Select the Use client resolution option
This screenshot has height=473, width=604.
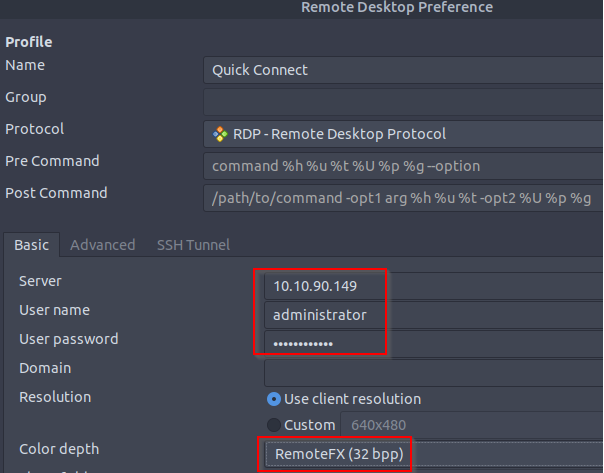pos(274,399)
